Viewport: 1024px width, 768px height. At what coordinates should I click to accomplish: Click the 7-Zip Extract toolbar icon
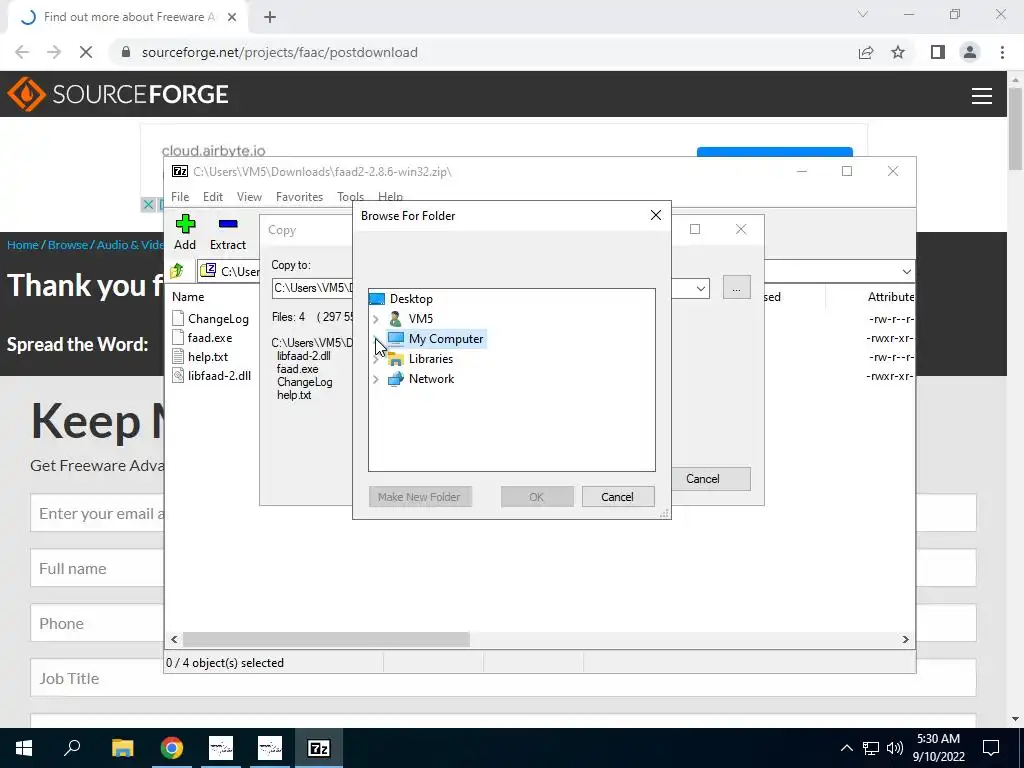[228, 225]
